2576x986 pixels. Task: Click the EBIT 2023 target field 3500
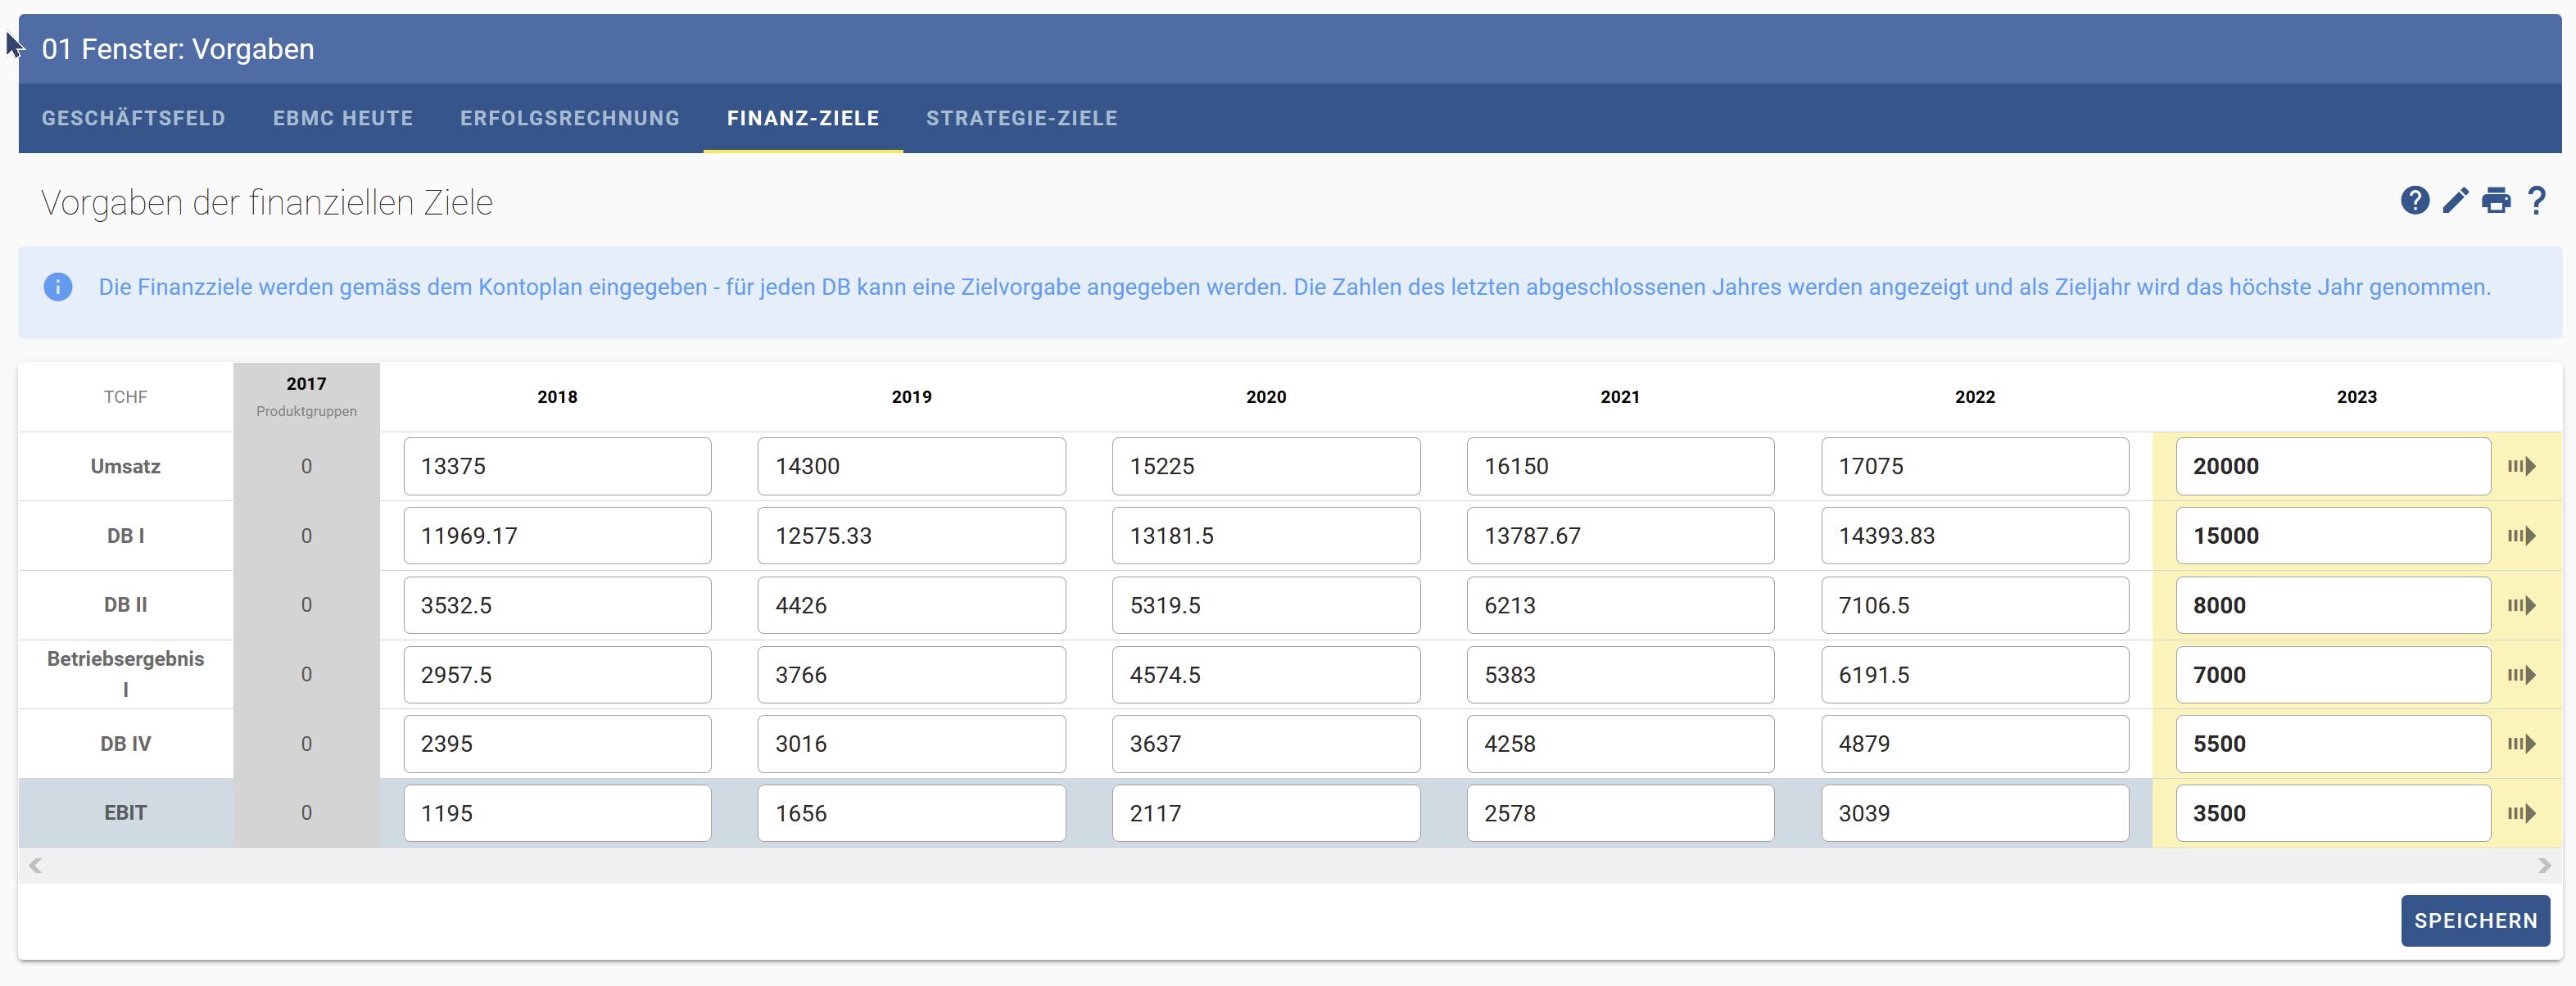click(2333, 814)
